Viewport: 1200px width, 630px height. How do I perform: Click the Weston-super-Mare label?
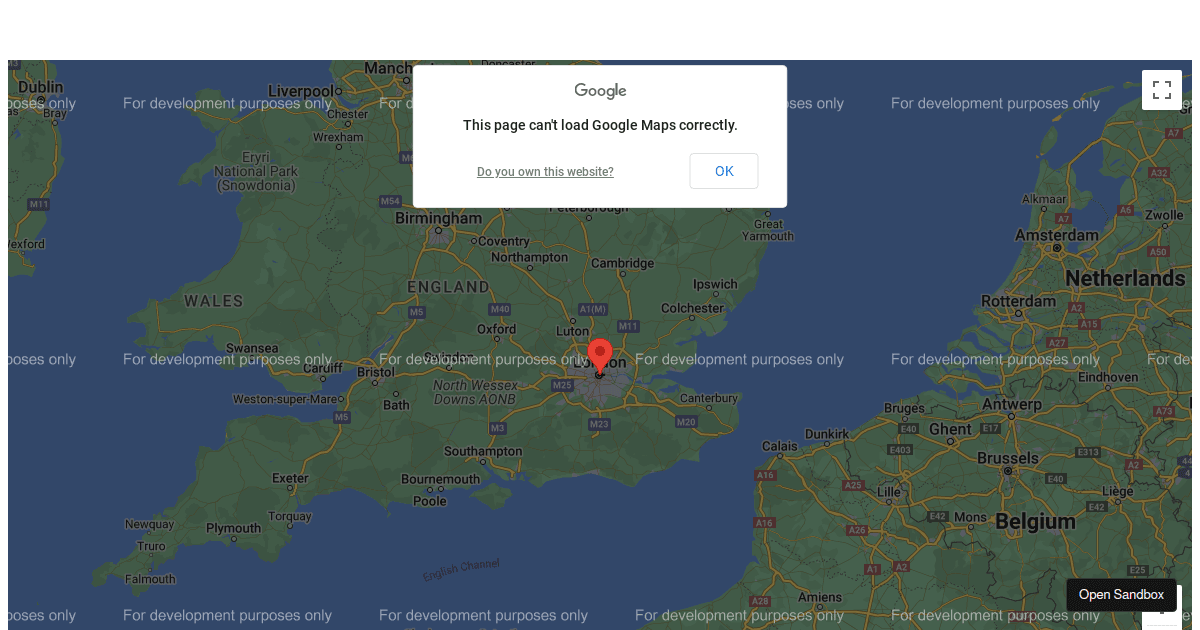pos(285,399)
